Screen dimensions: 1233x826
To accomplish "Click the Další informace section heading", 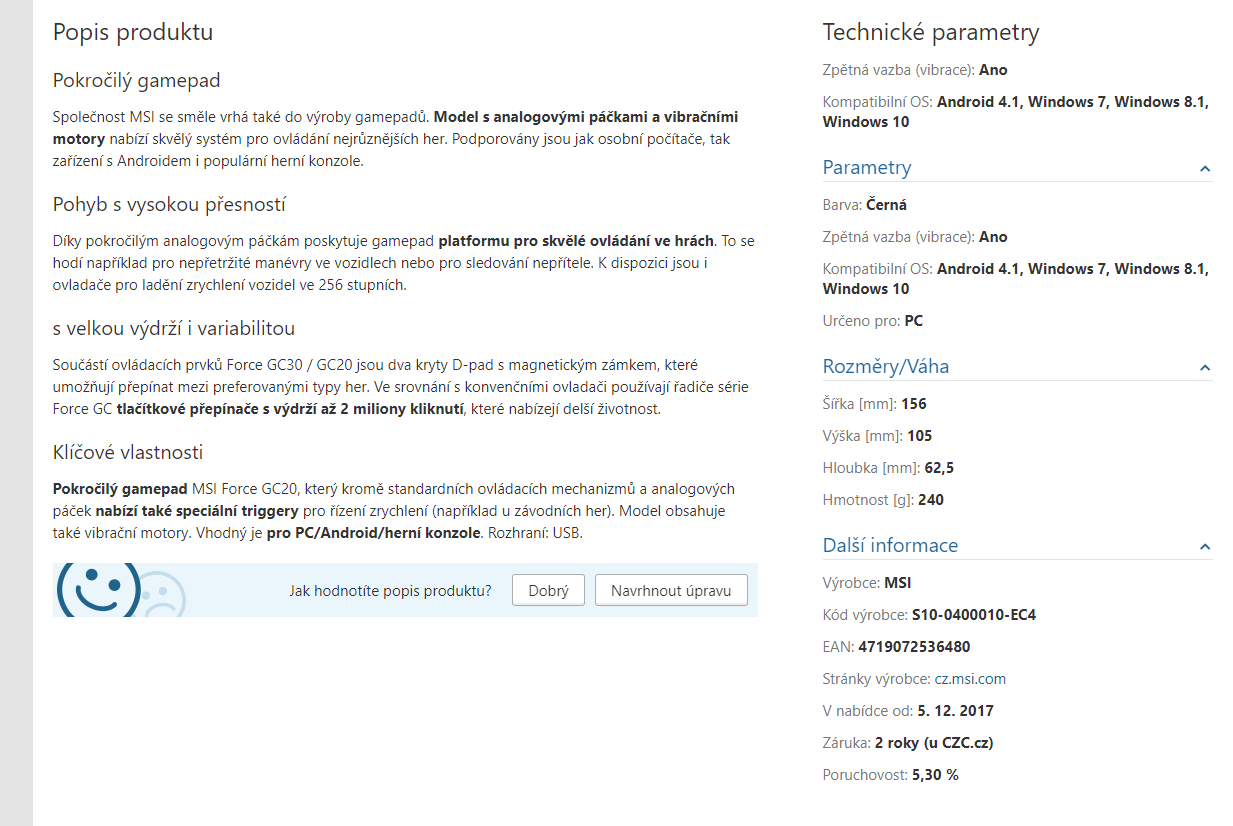I will [x=890, y=545].
